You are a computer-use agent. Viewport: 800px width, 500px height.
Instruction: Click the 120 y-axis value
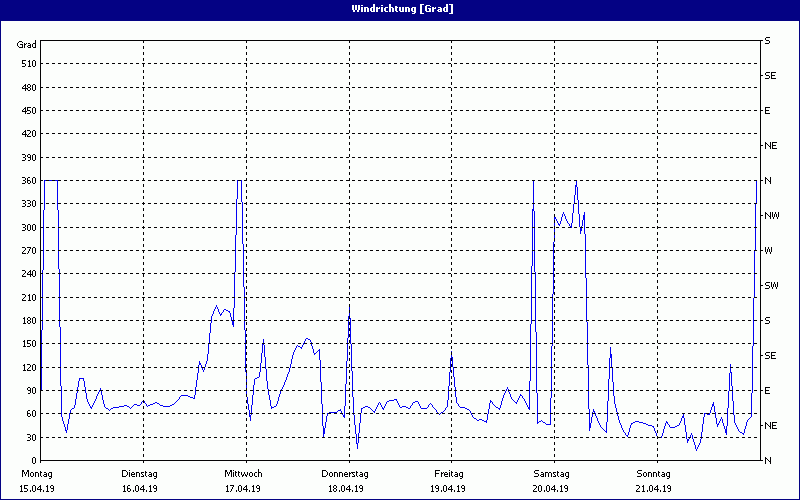(29, 367)
